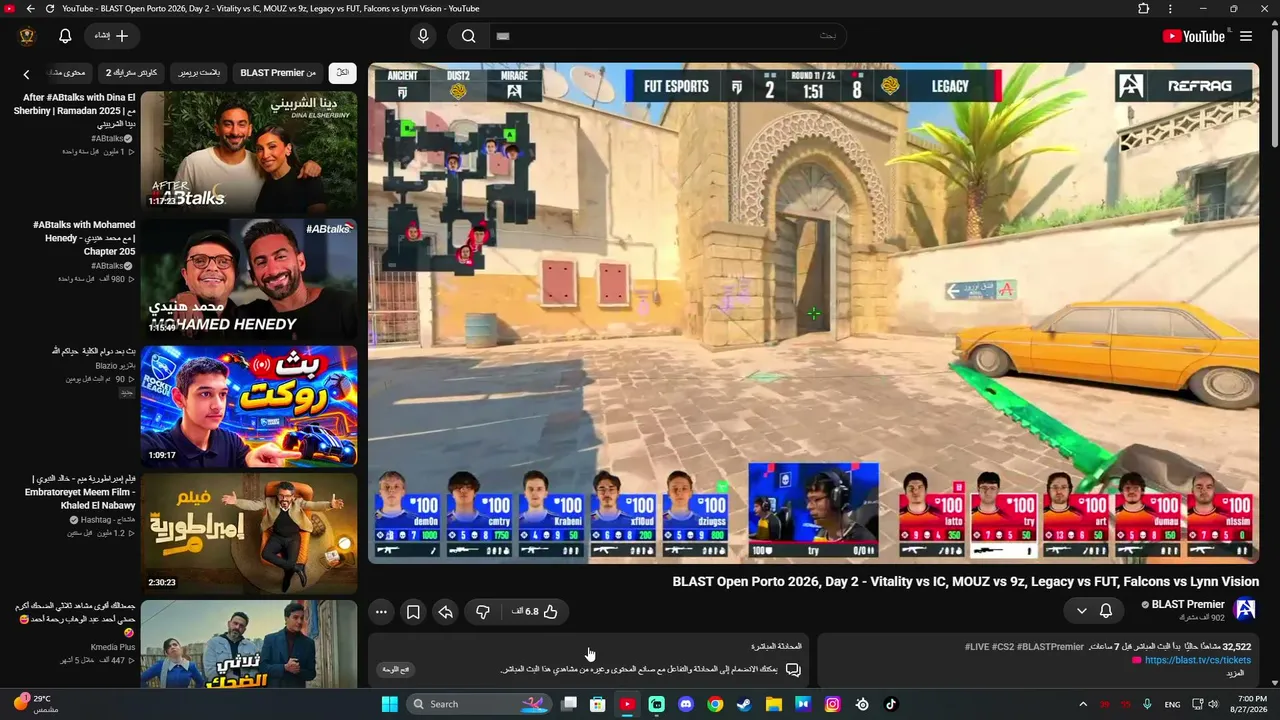Start voice search with the microphone icon
The width and height of the screenshot is (1280, 720).
click(423, 36)
